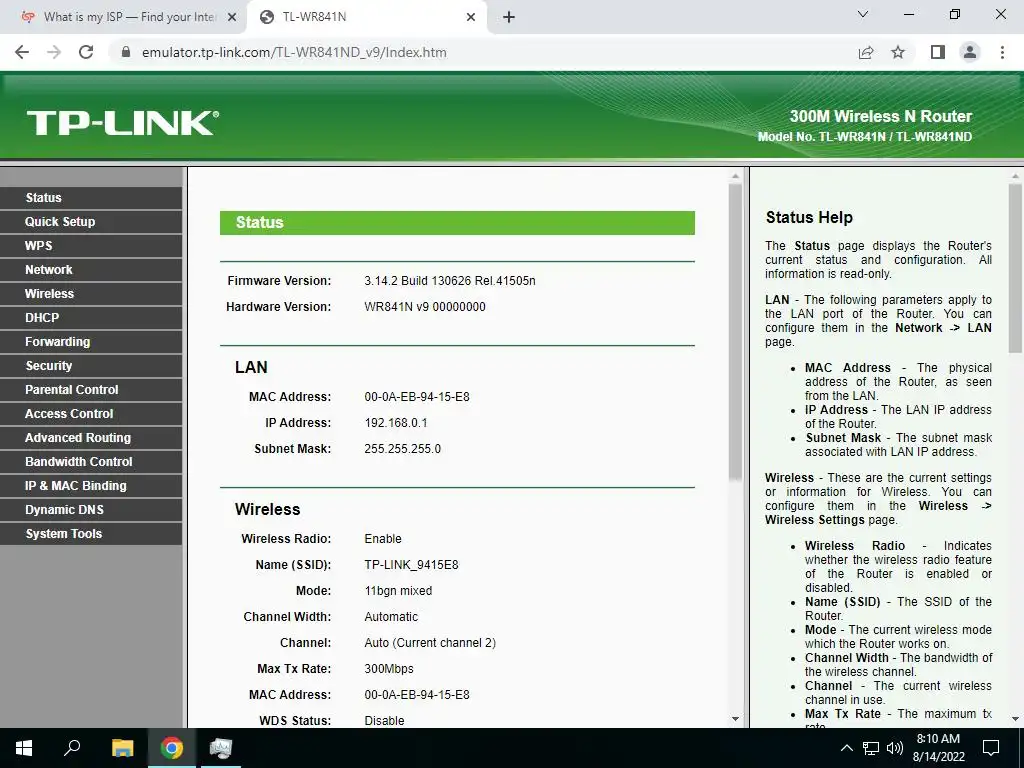Open the DHCP sidebar menu
Image resolution: width=1024 pixels, height=768 pixels.
(91, 318)
